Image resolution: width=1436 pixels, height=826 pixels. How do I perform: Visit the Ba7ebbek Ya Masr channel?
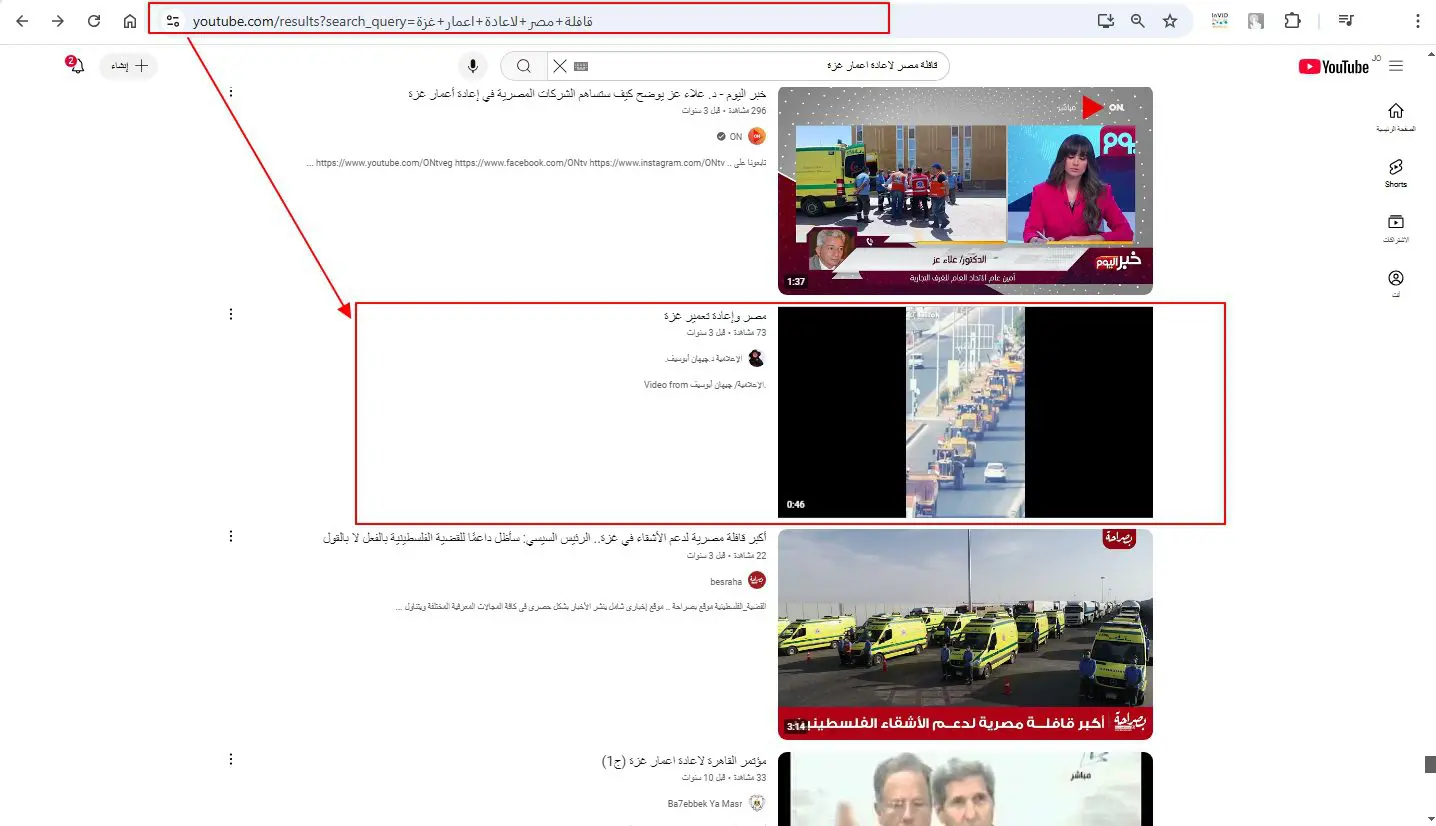705,804
